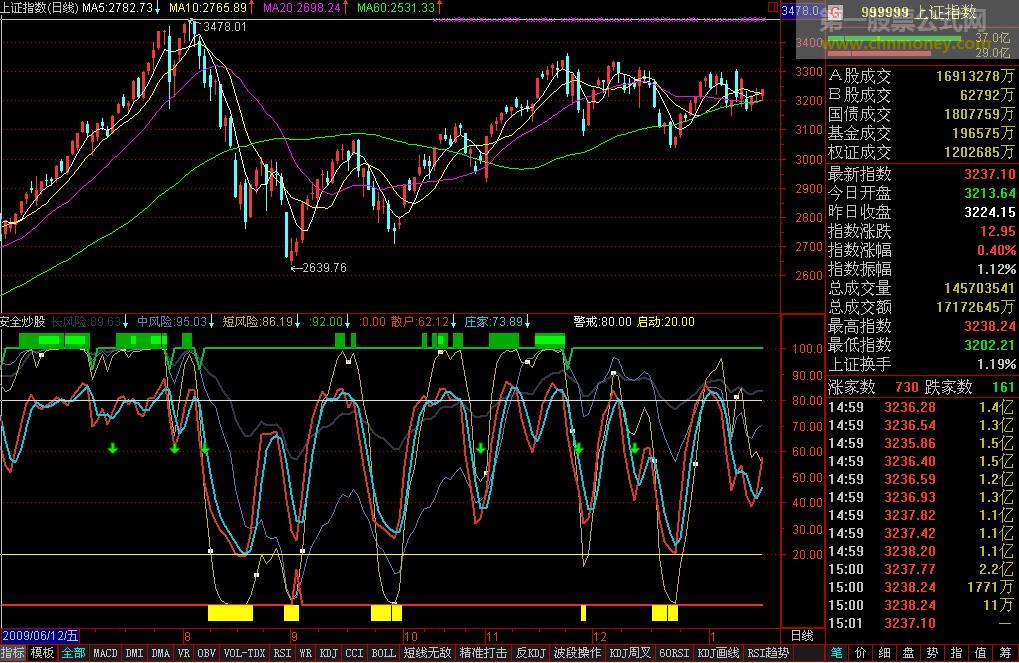Image resolution: width=1019 pixels, height=663 pixels.
Task: Select the VOL-TDX indicator tab
Action: pos(244,653)
